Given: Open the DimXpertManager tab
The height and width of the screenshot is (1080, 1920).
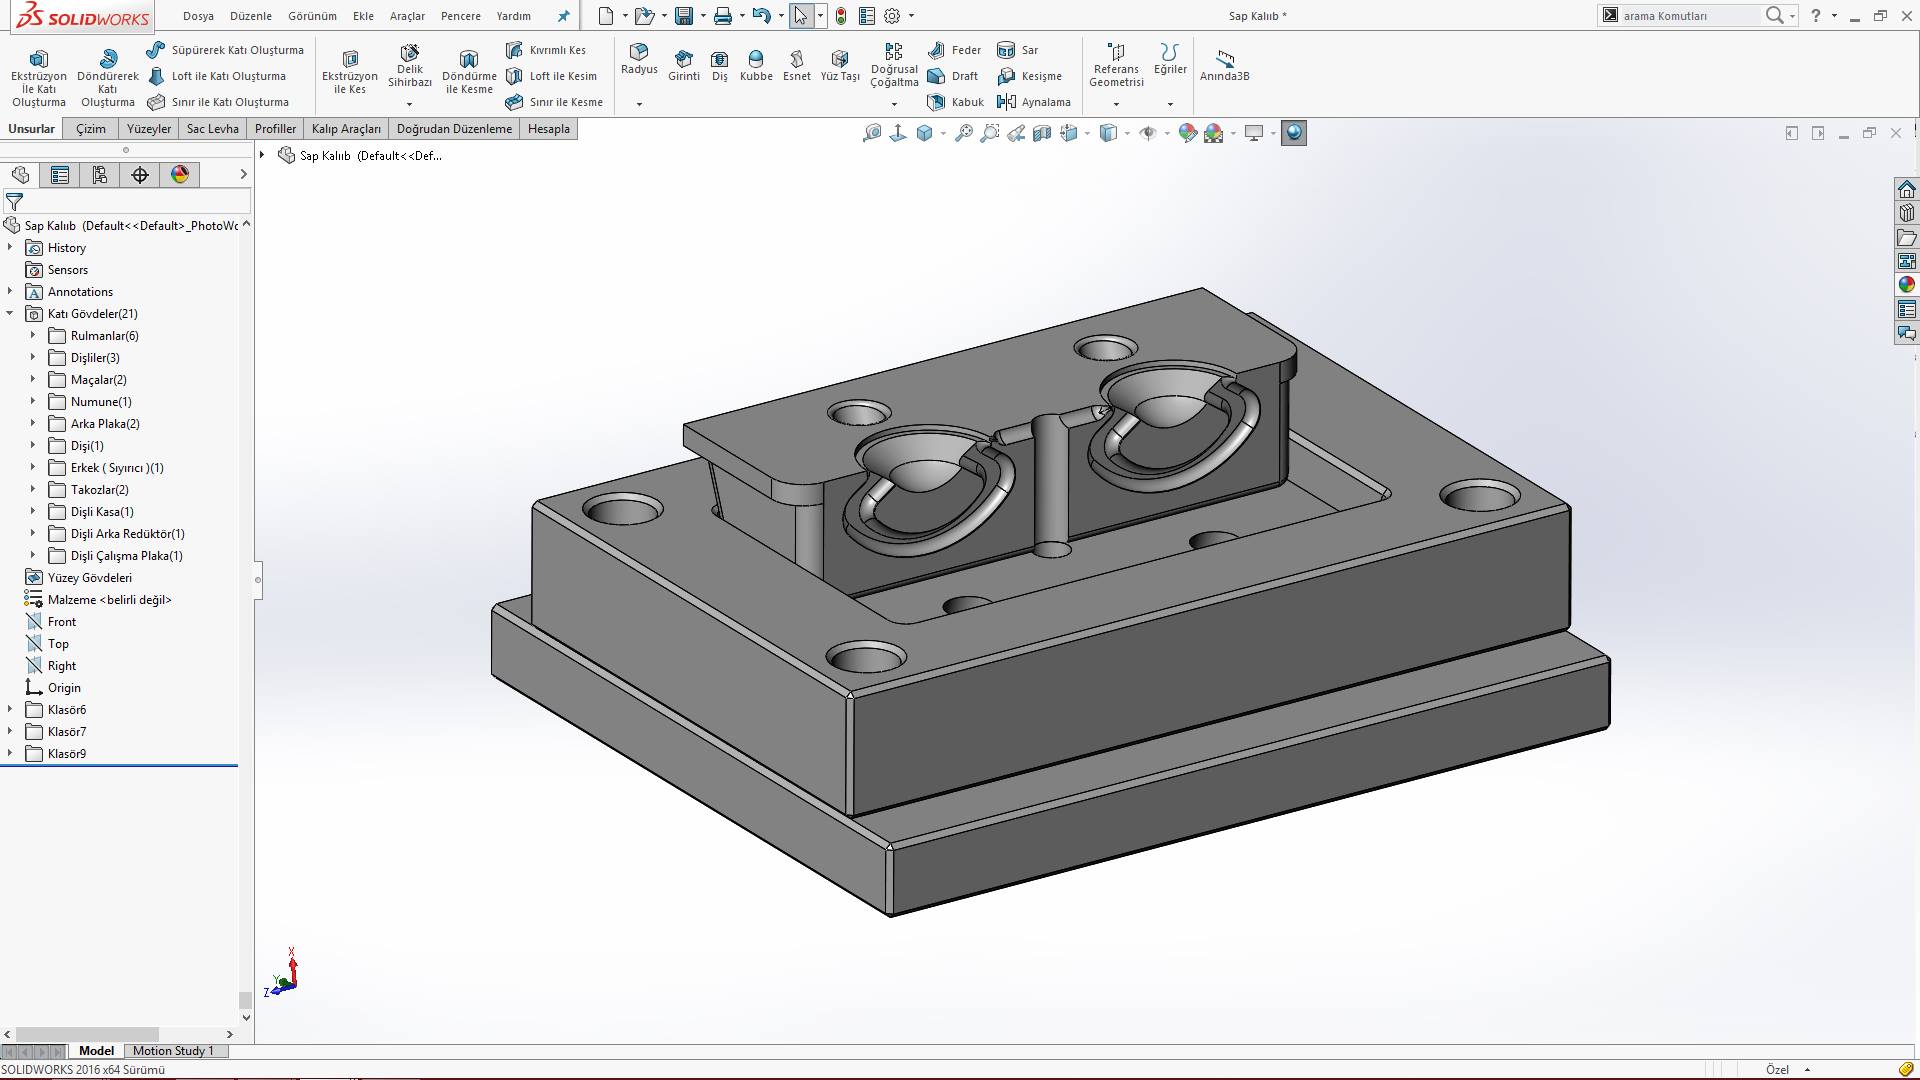Looking at the screenshot, I should click(140, 175).
